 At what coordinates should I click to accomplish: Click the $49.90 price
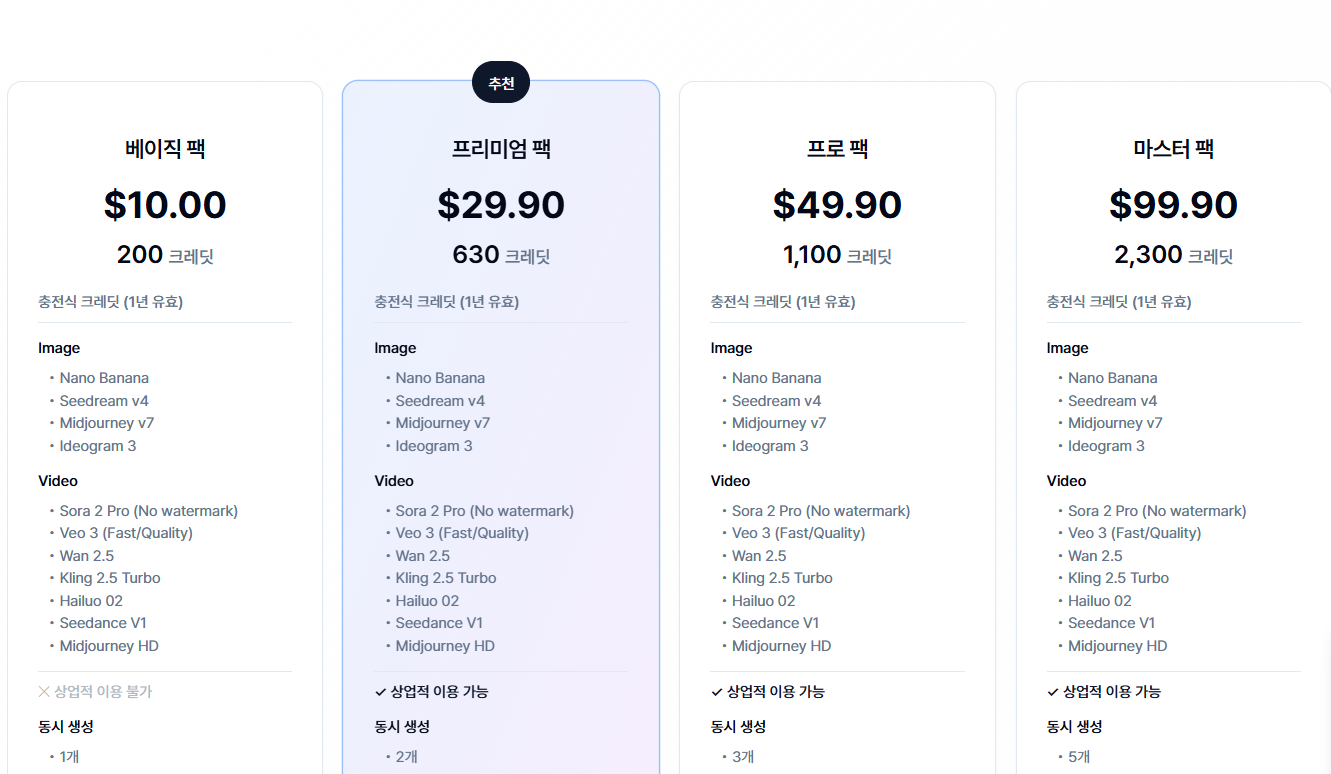(x=837, y=205)
